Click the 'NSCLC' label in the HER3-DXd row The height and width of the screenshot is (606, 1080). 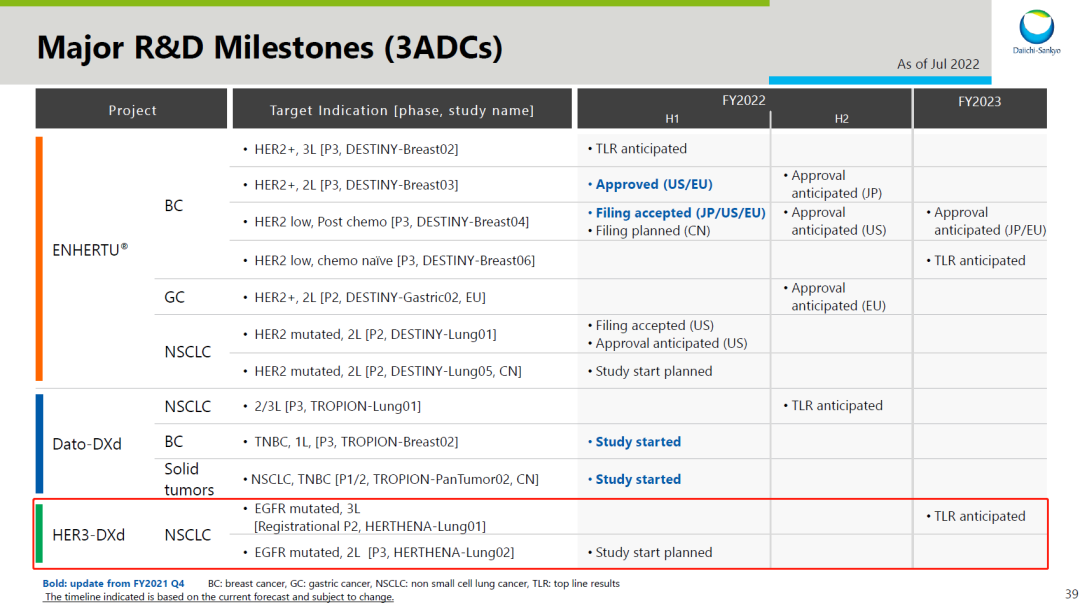(187, 534)
